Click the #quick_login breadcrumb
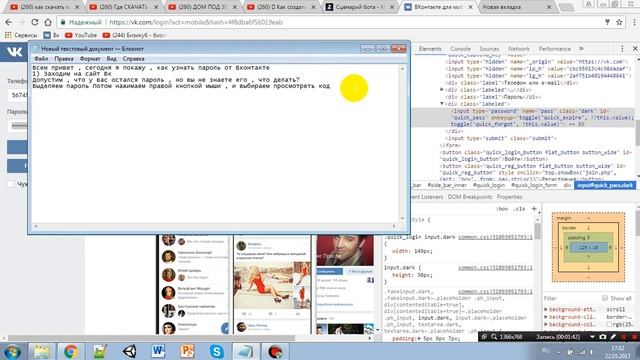640x360 pixels. (489, 185)
